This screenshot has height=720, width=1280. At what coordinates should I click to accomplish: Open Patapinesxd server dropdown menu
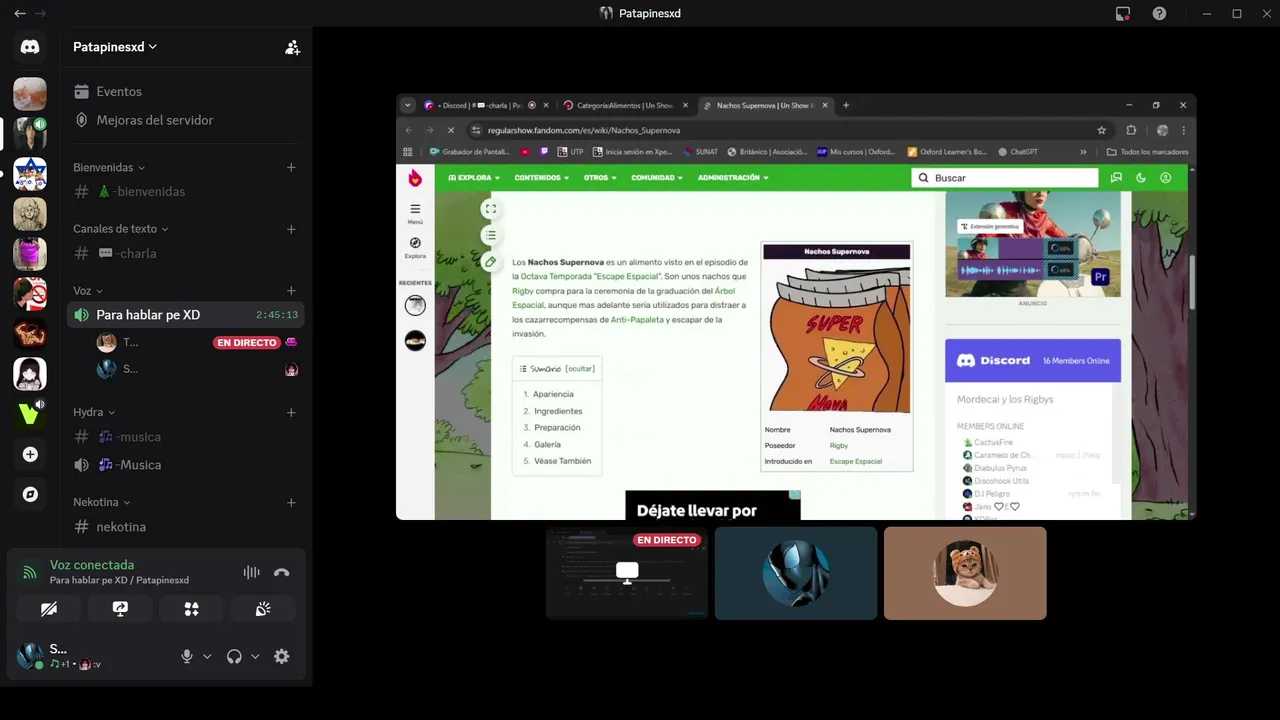click(x=115, y=47)
